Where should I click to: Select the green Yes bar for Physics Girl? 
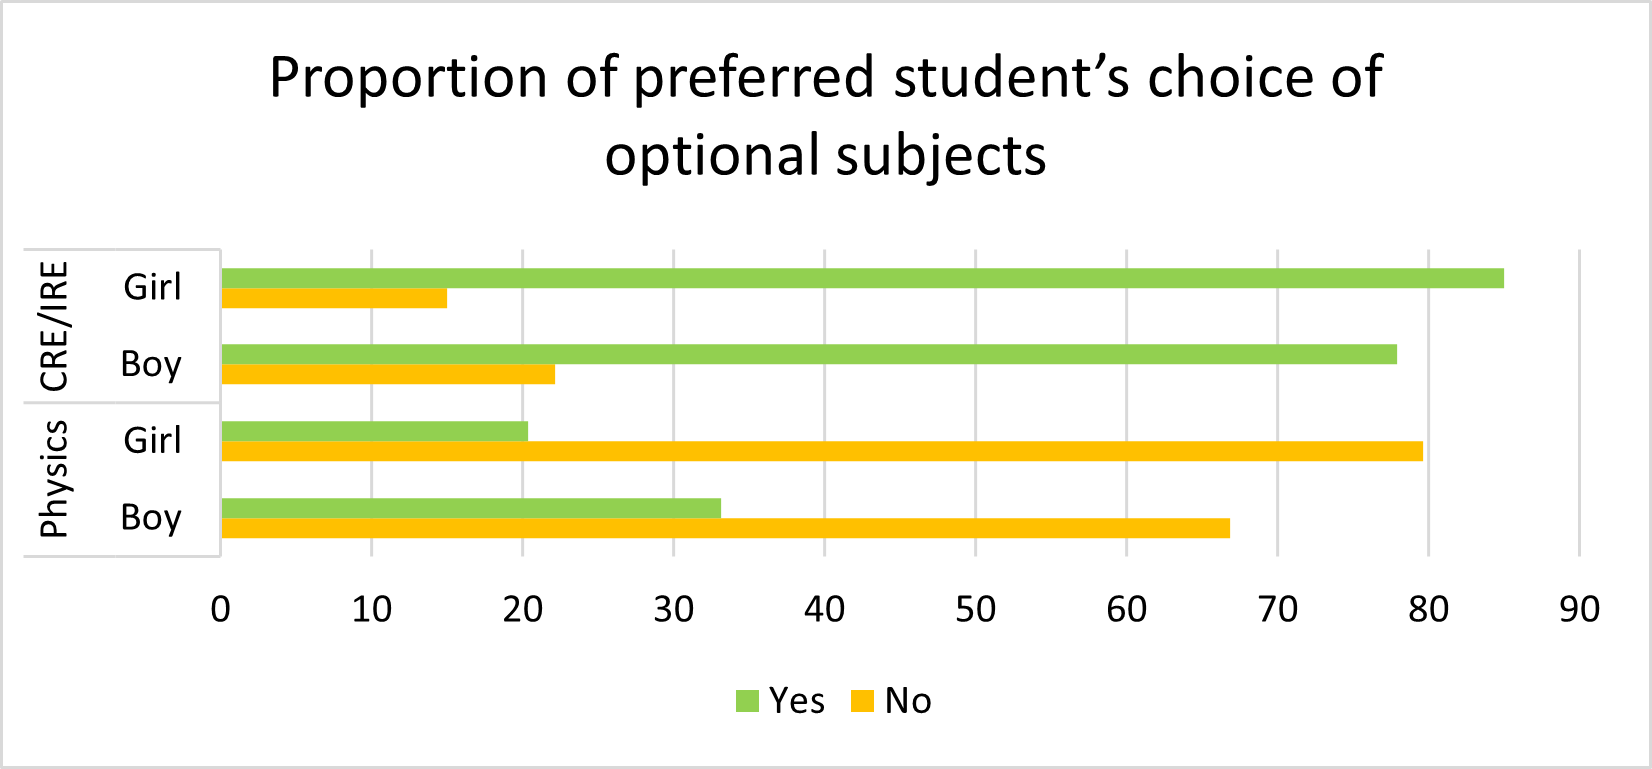tap(374, 431)
